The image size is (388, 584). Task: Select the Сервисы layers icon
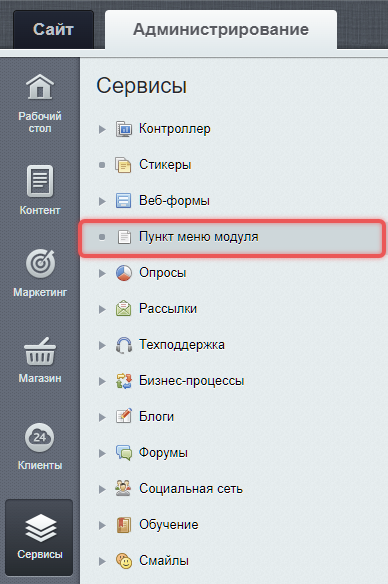[40, 528]
